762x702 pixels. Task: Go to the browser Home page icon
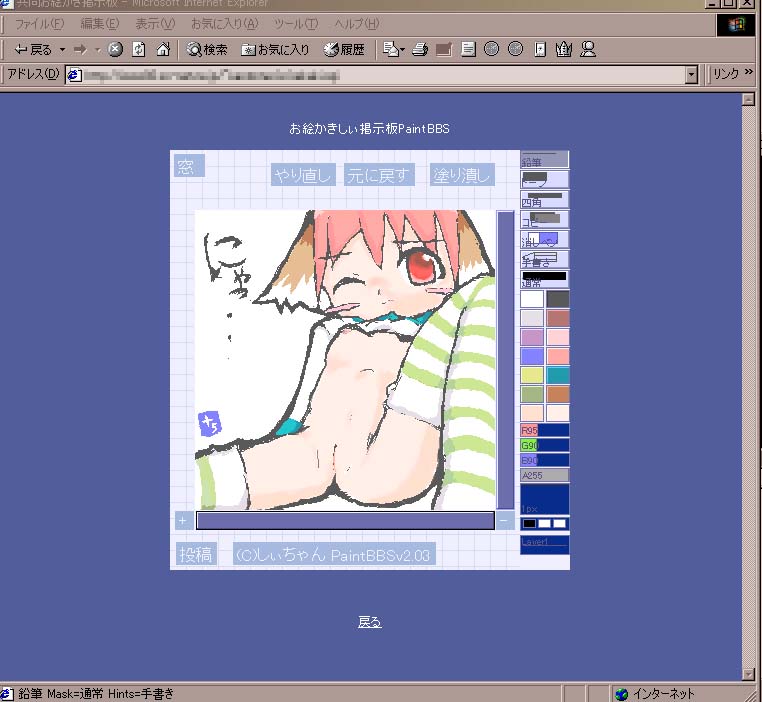162,48
